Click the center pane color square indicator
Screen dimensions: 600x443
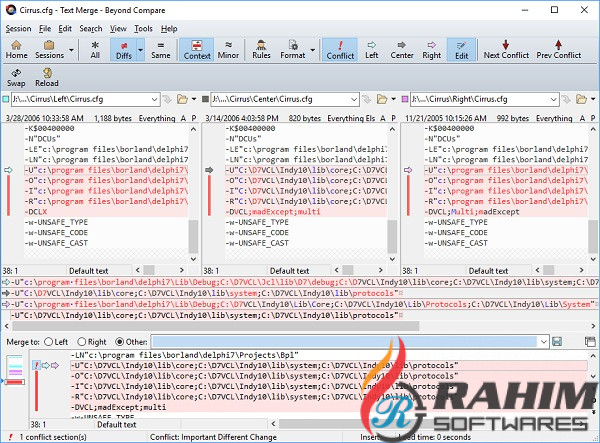205,99
